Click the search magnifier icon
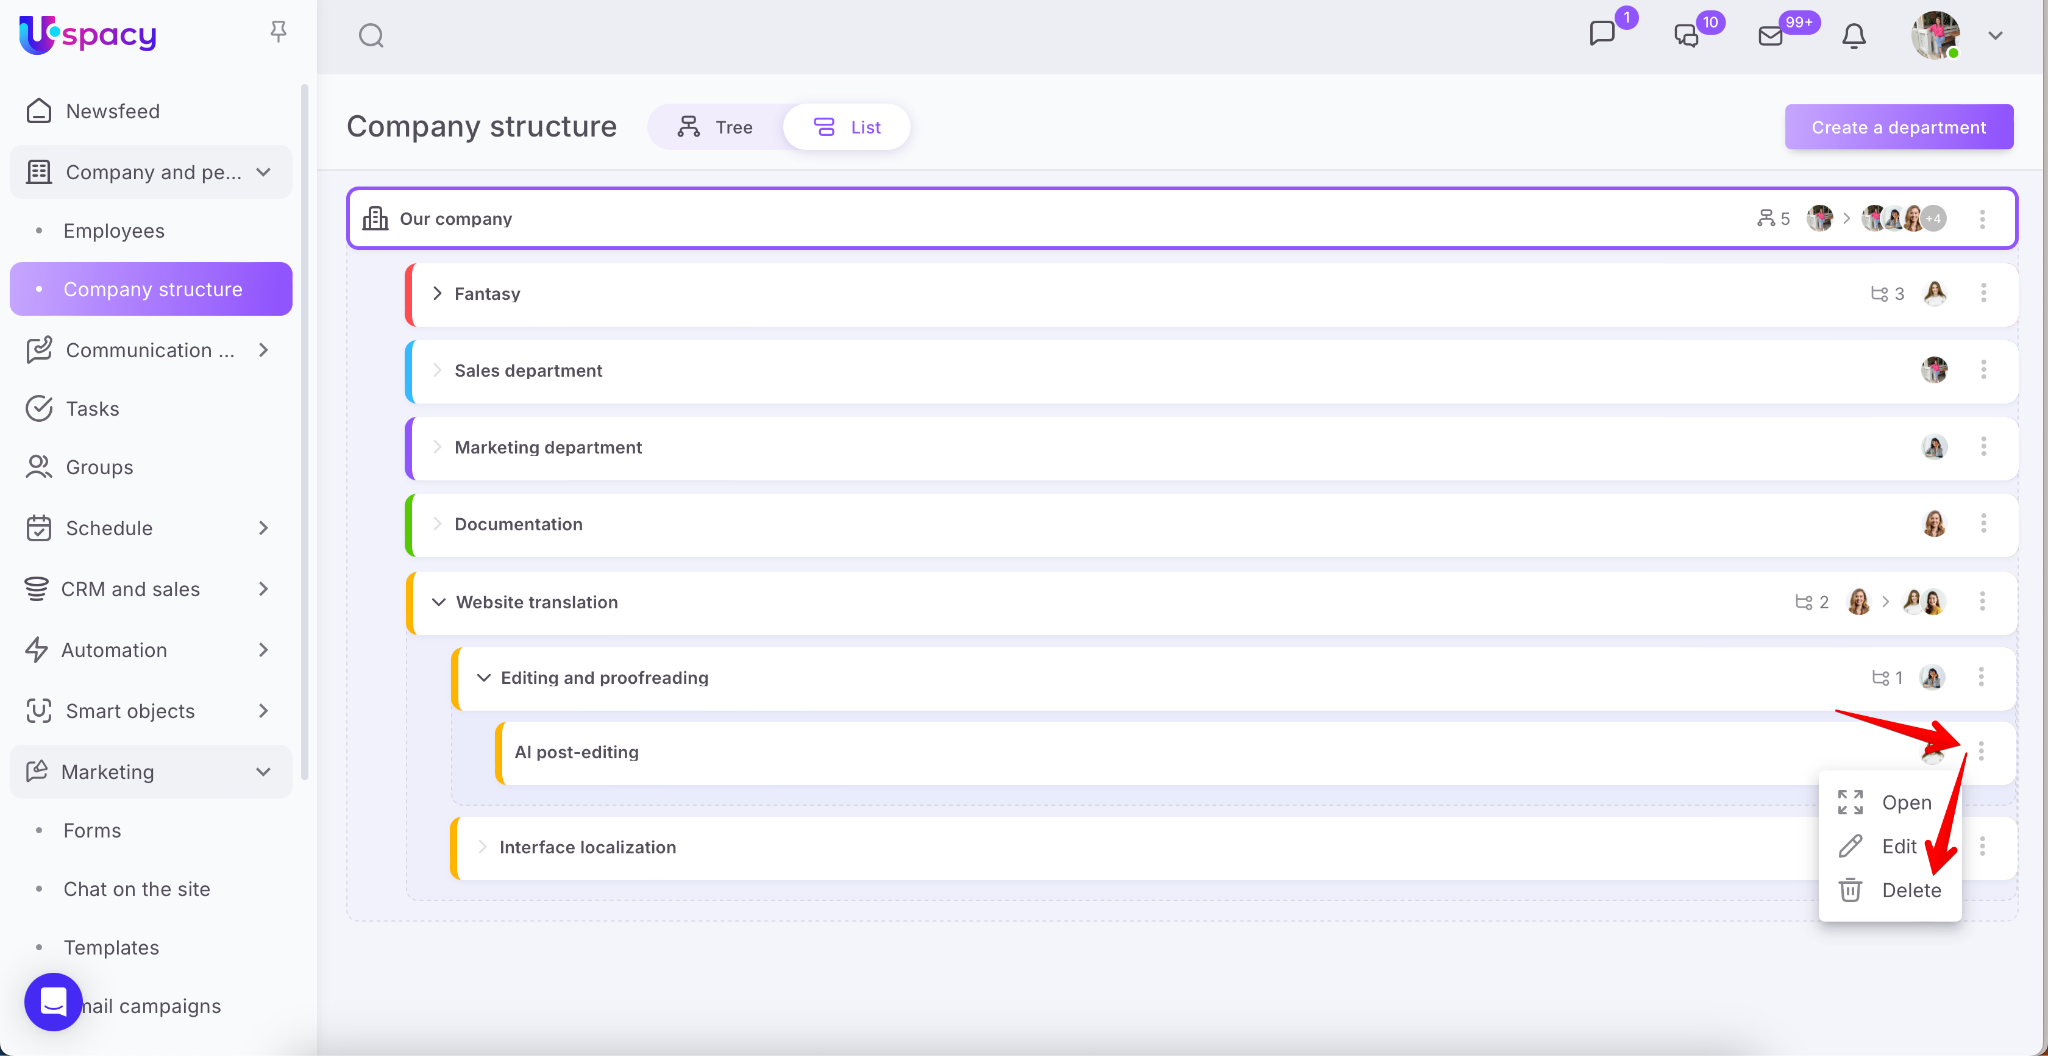Screen dimensions: 2048x1056 371,36
